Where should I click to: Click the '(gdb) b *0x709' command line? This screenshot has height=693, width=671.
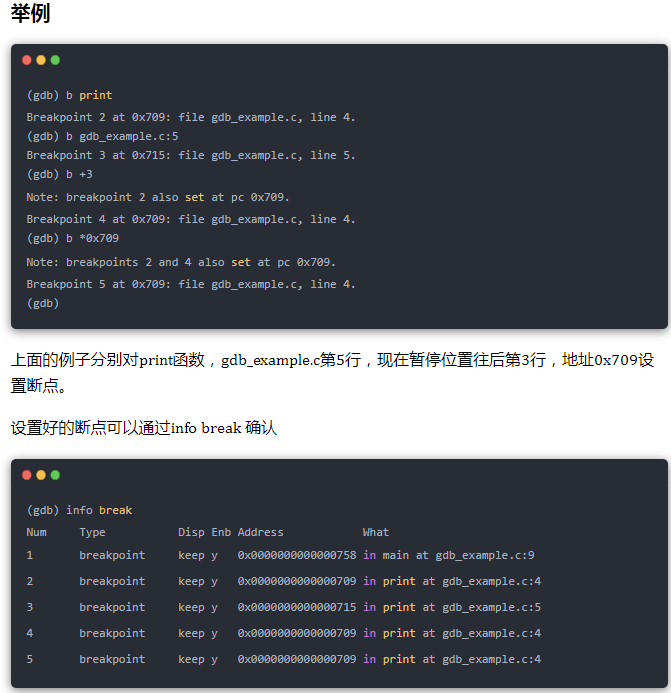(x=73, y=238)
